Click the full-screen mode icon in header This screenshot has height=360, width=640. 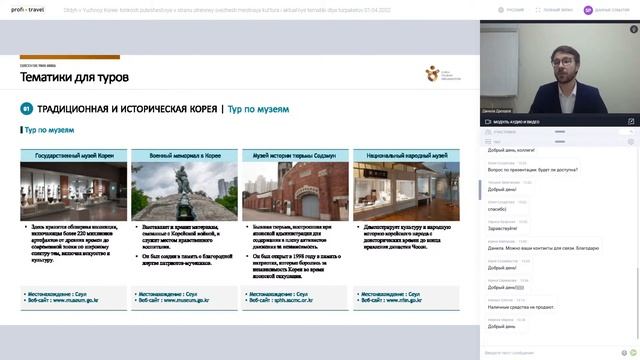coord(538,10)
